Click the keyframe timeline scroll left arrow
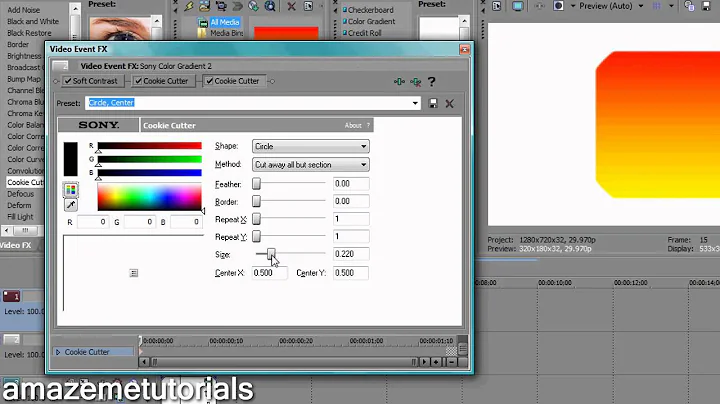 [x=144, y=362]
